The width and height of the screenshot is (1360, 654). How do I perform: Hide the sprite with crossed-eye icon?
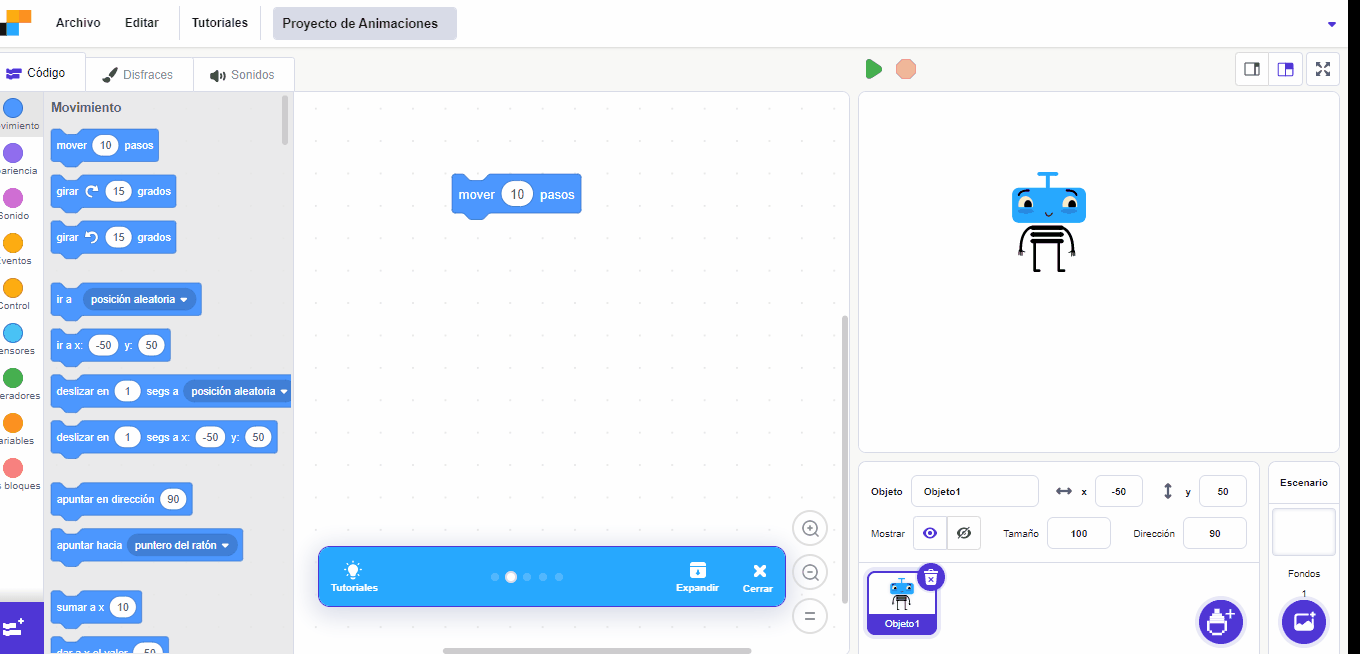pos(964,533)
